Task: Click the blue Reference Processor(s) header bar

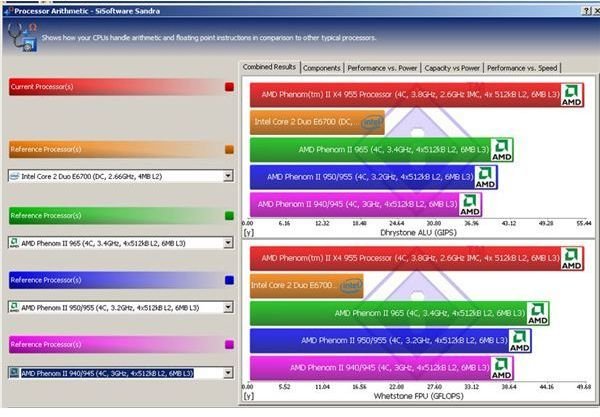Action: (116, 280)
